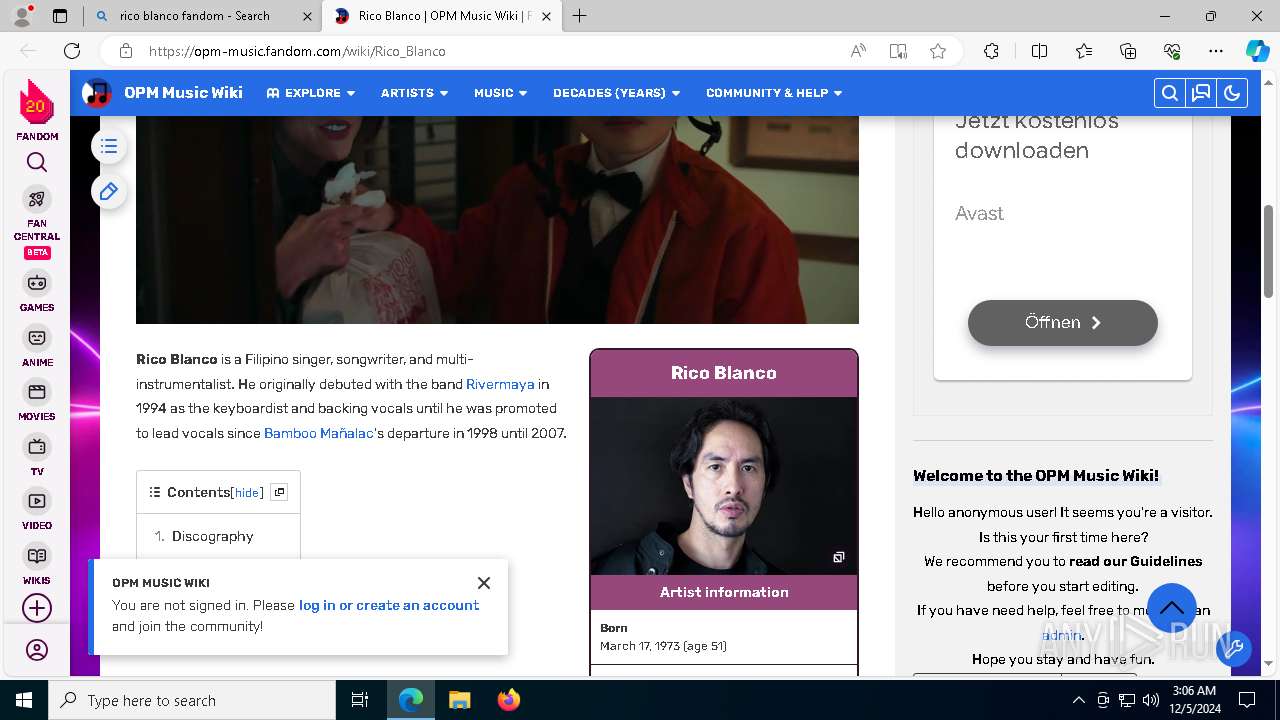Open the Wikis book icon
The height and width of the screenshot is (720, 1280).
(37, 555)
